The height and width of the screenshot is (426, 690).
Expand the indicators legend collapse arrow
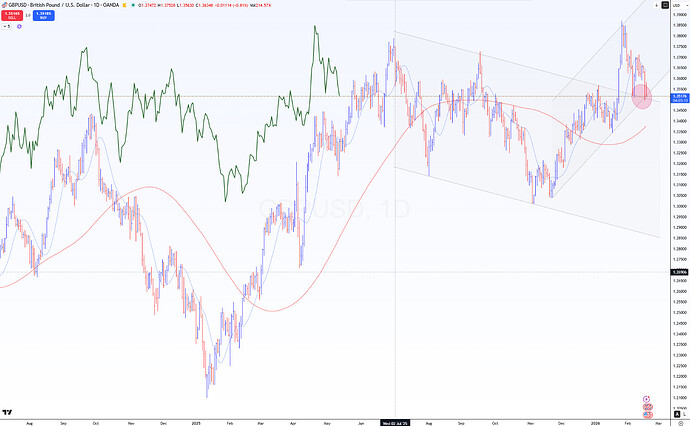coord(6,26)
